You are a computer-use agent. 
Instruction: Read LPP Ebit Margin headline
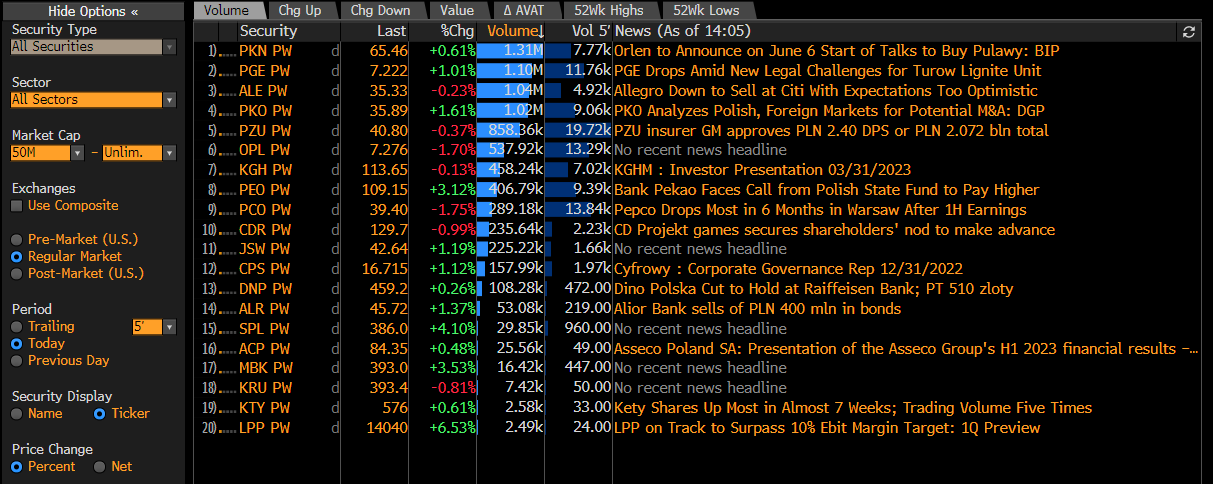point(827,428)
